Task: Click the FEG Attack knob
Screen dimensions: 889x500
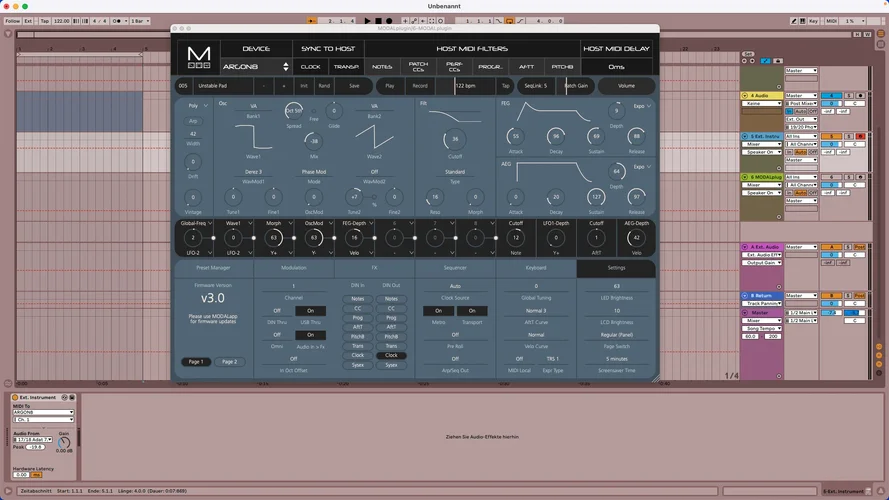Action: click(x=515, y=136)
